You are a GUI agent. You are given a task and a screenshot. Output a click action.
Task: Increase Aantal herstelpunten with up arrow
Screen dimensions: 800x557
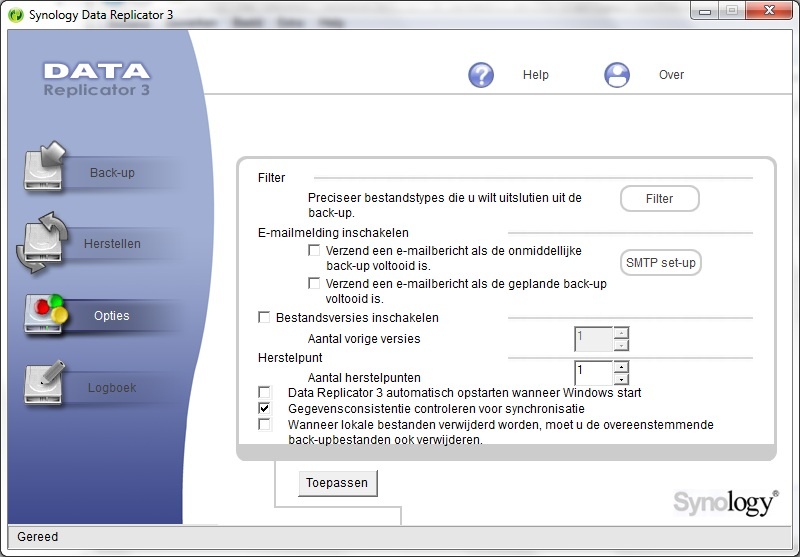click(x=621, y=367)
